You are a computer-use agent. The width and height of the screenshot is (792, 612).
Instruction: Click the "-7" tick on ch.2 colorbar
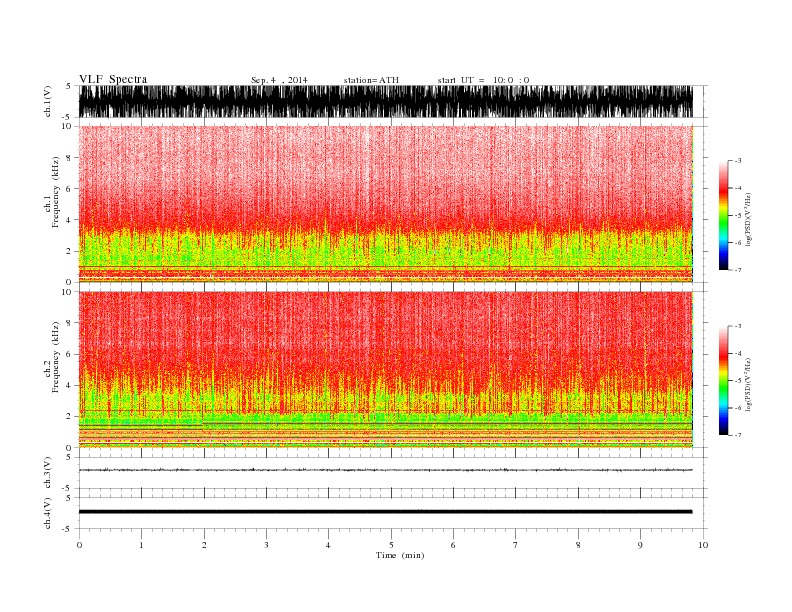(737, 435)
